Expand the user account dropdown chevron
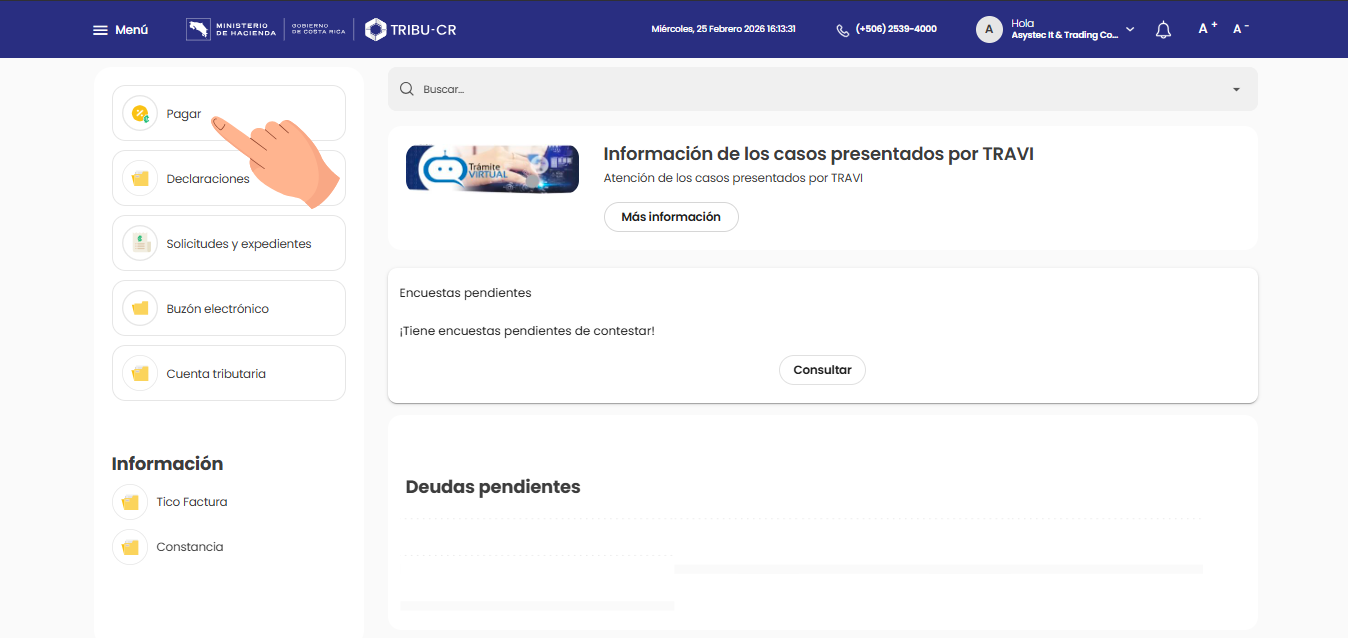 pos(1130,30)
